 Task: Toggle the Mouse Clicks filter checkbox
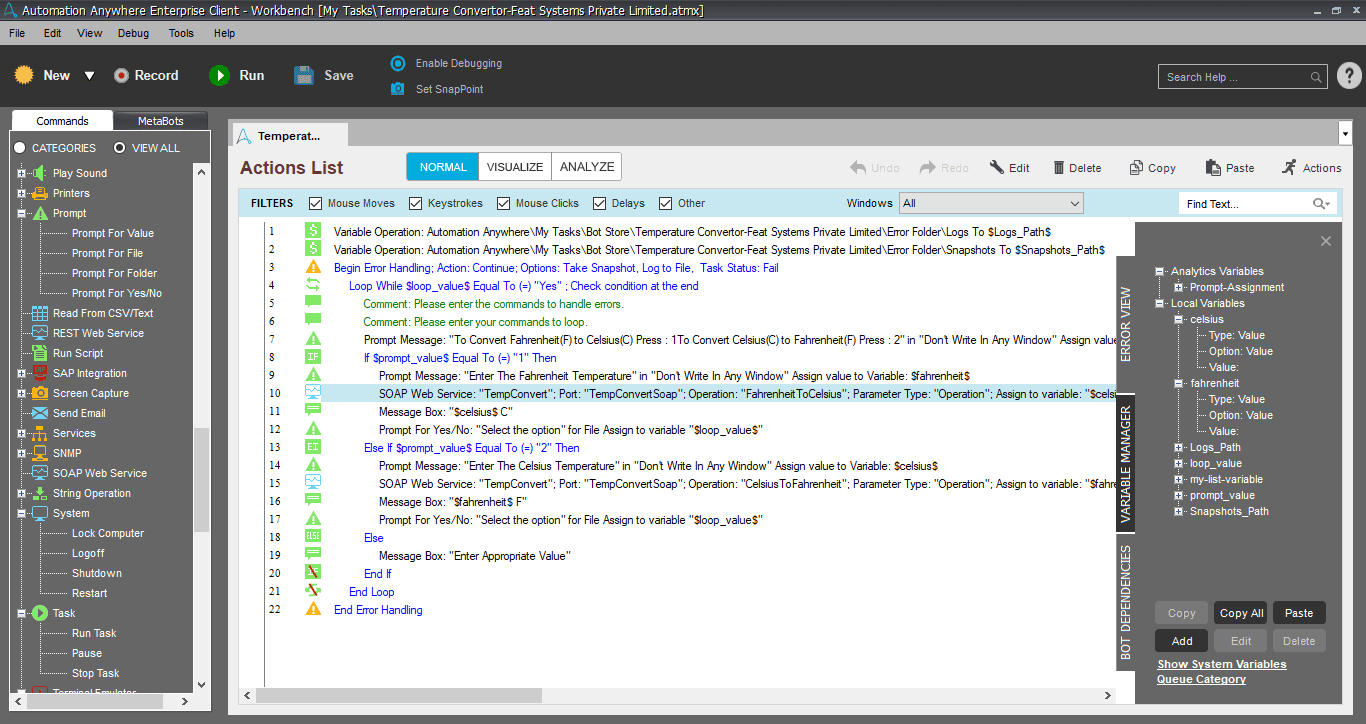click(504, 203)
